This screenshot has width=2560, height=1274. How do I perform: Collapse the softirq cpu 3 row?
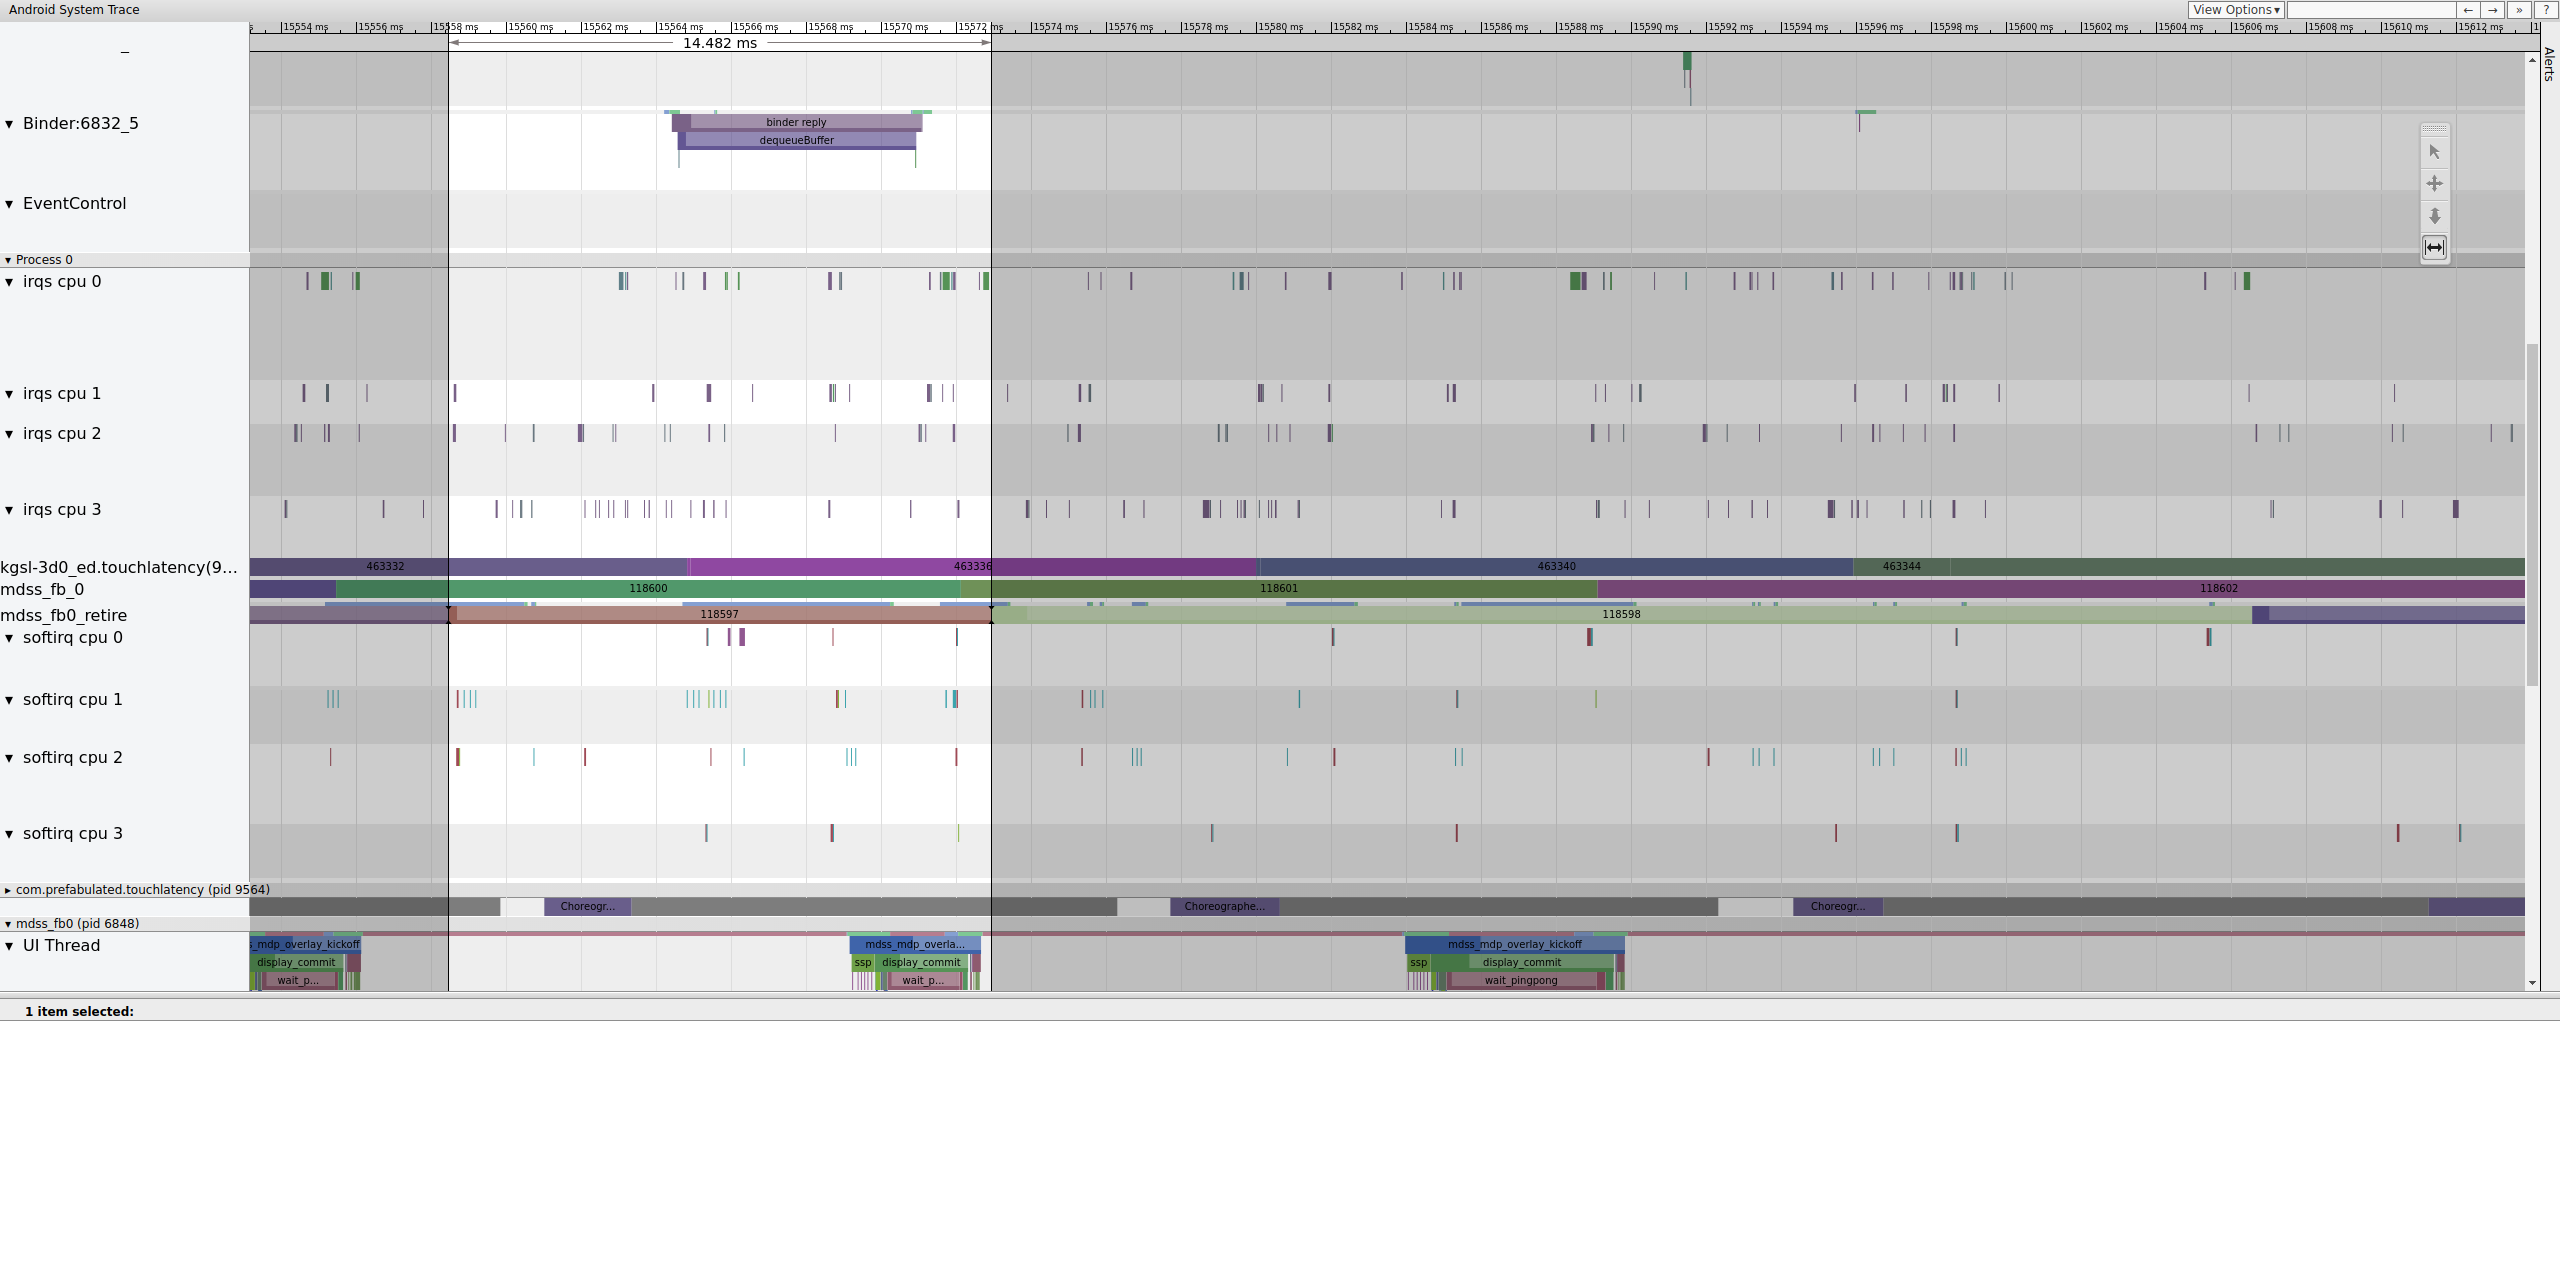pyautogui.click(x=9, y=834)
